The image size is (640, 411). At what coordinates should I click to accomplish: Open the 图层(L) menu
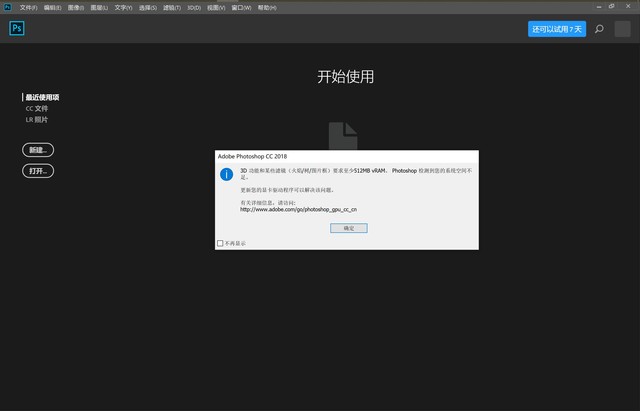[99, 7]
